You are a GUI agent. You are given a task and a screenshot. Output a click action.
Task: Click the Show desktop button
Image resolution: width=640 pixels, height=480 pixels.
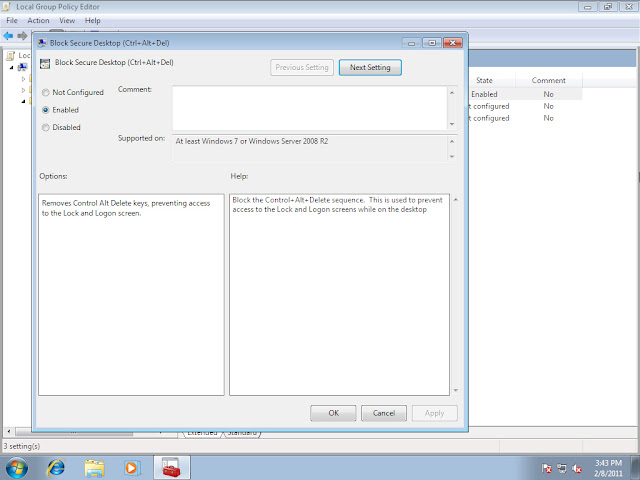pyautogui.click(x=636, y=468)
